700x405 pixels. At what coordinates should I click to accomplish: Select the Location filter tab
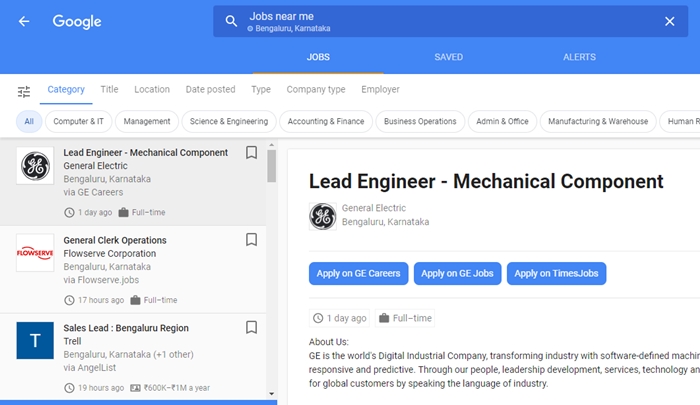coord(152,89)
